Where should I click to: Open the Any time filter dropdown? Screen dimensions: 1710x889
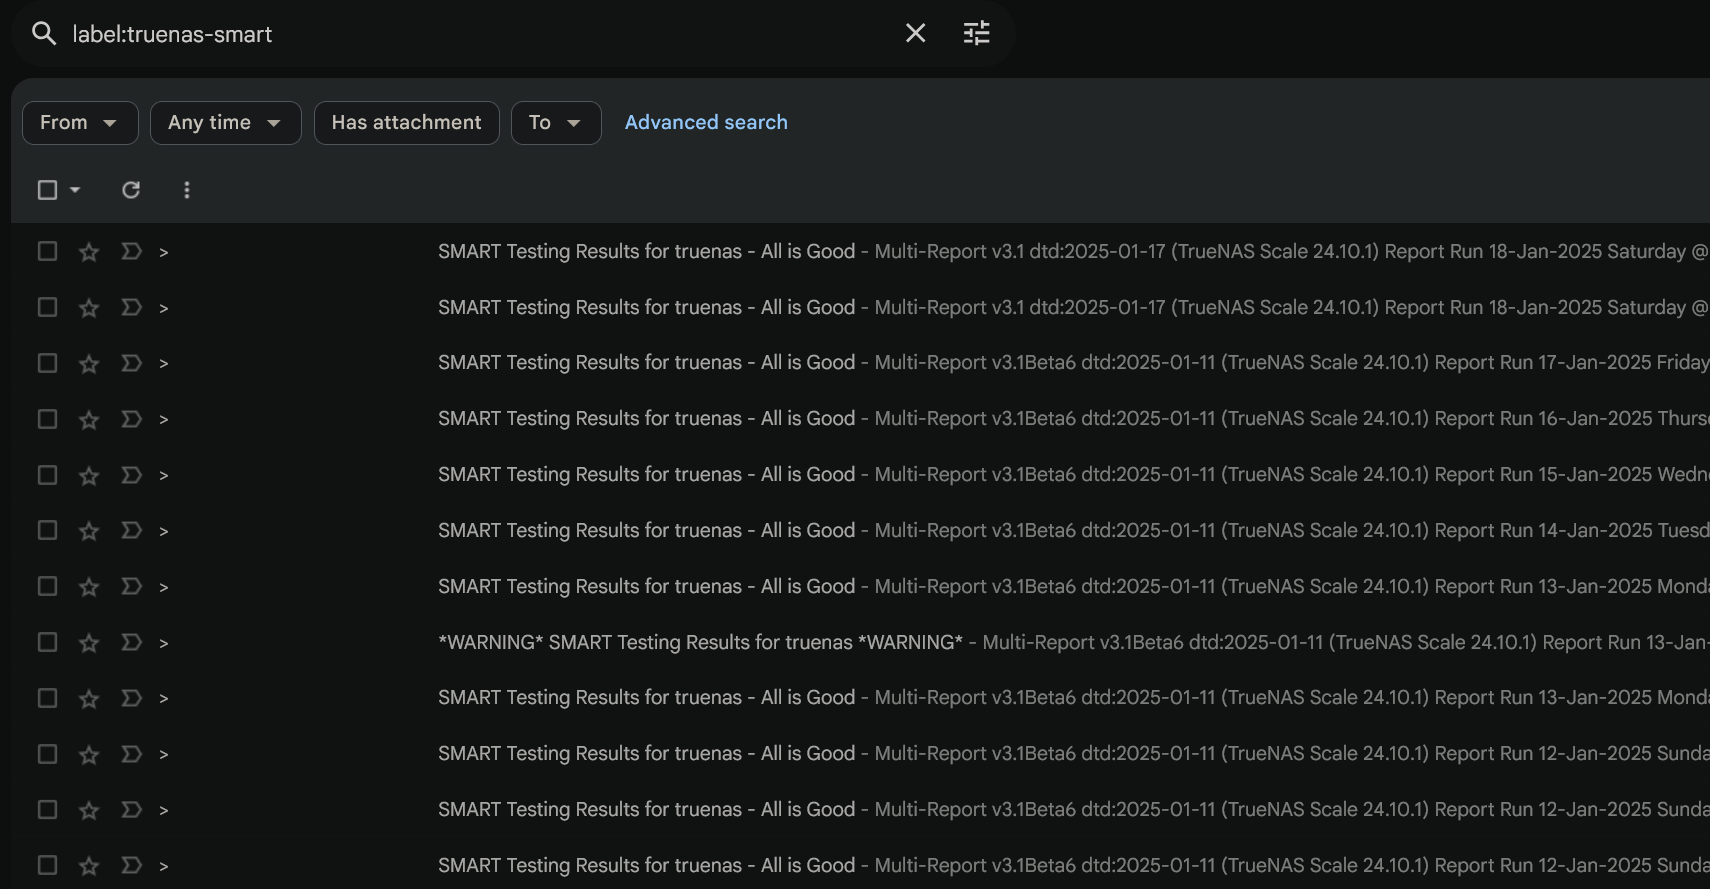tap(226, 123)
